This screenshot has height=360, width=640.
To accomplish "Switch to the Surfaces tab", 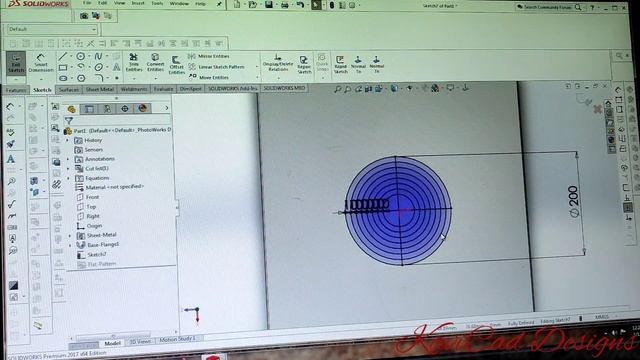I will coord(69,89).
